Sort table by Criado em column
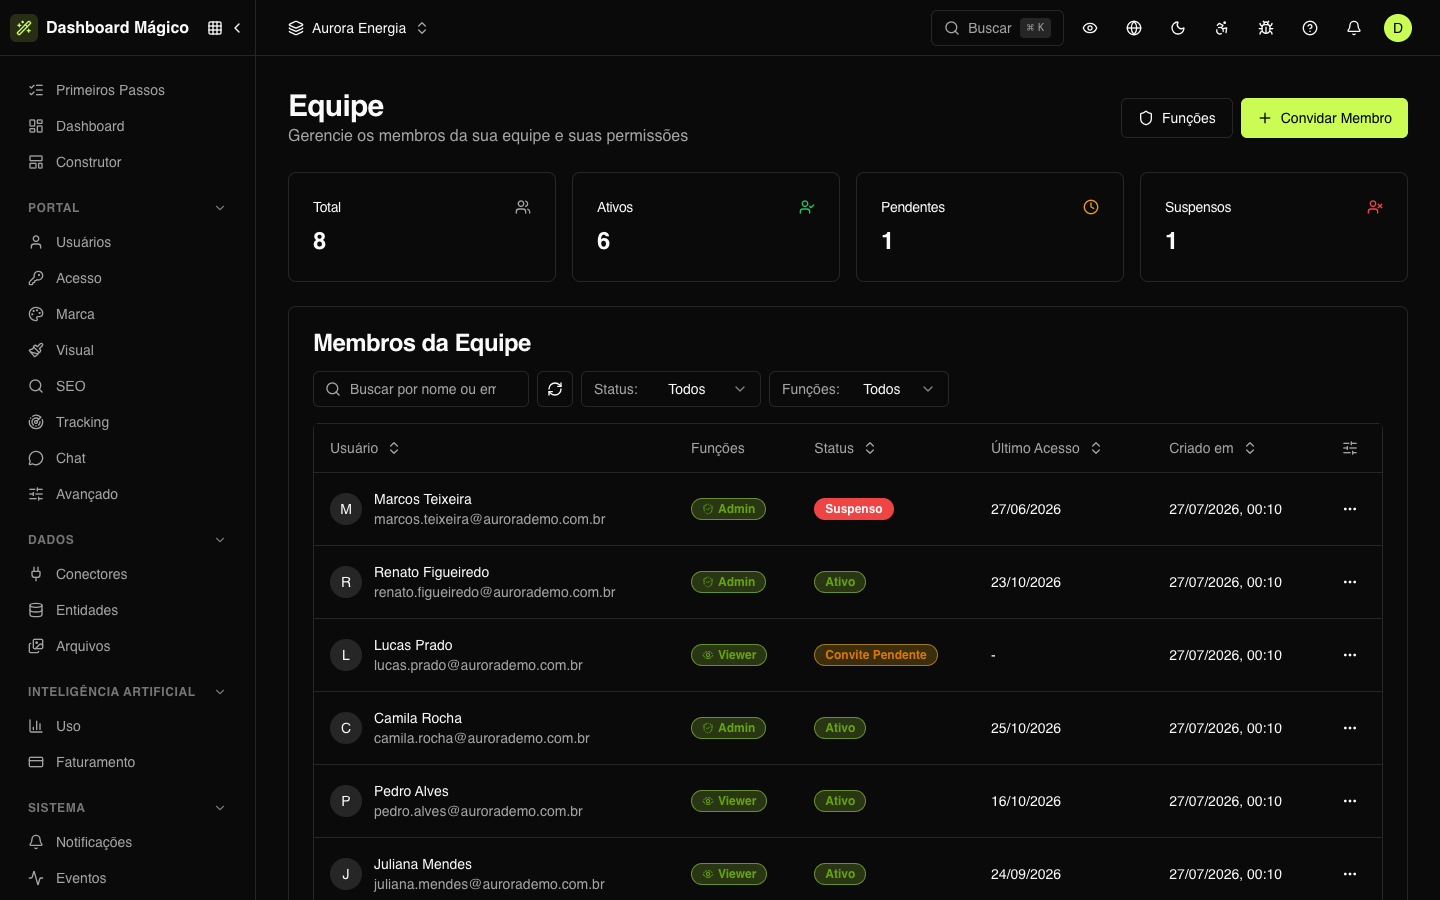The height and width of the screenshot is (900, 1440). (1212, 448)
